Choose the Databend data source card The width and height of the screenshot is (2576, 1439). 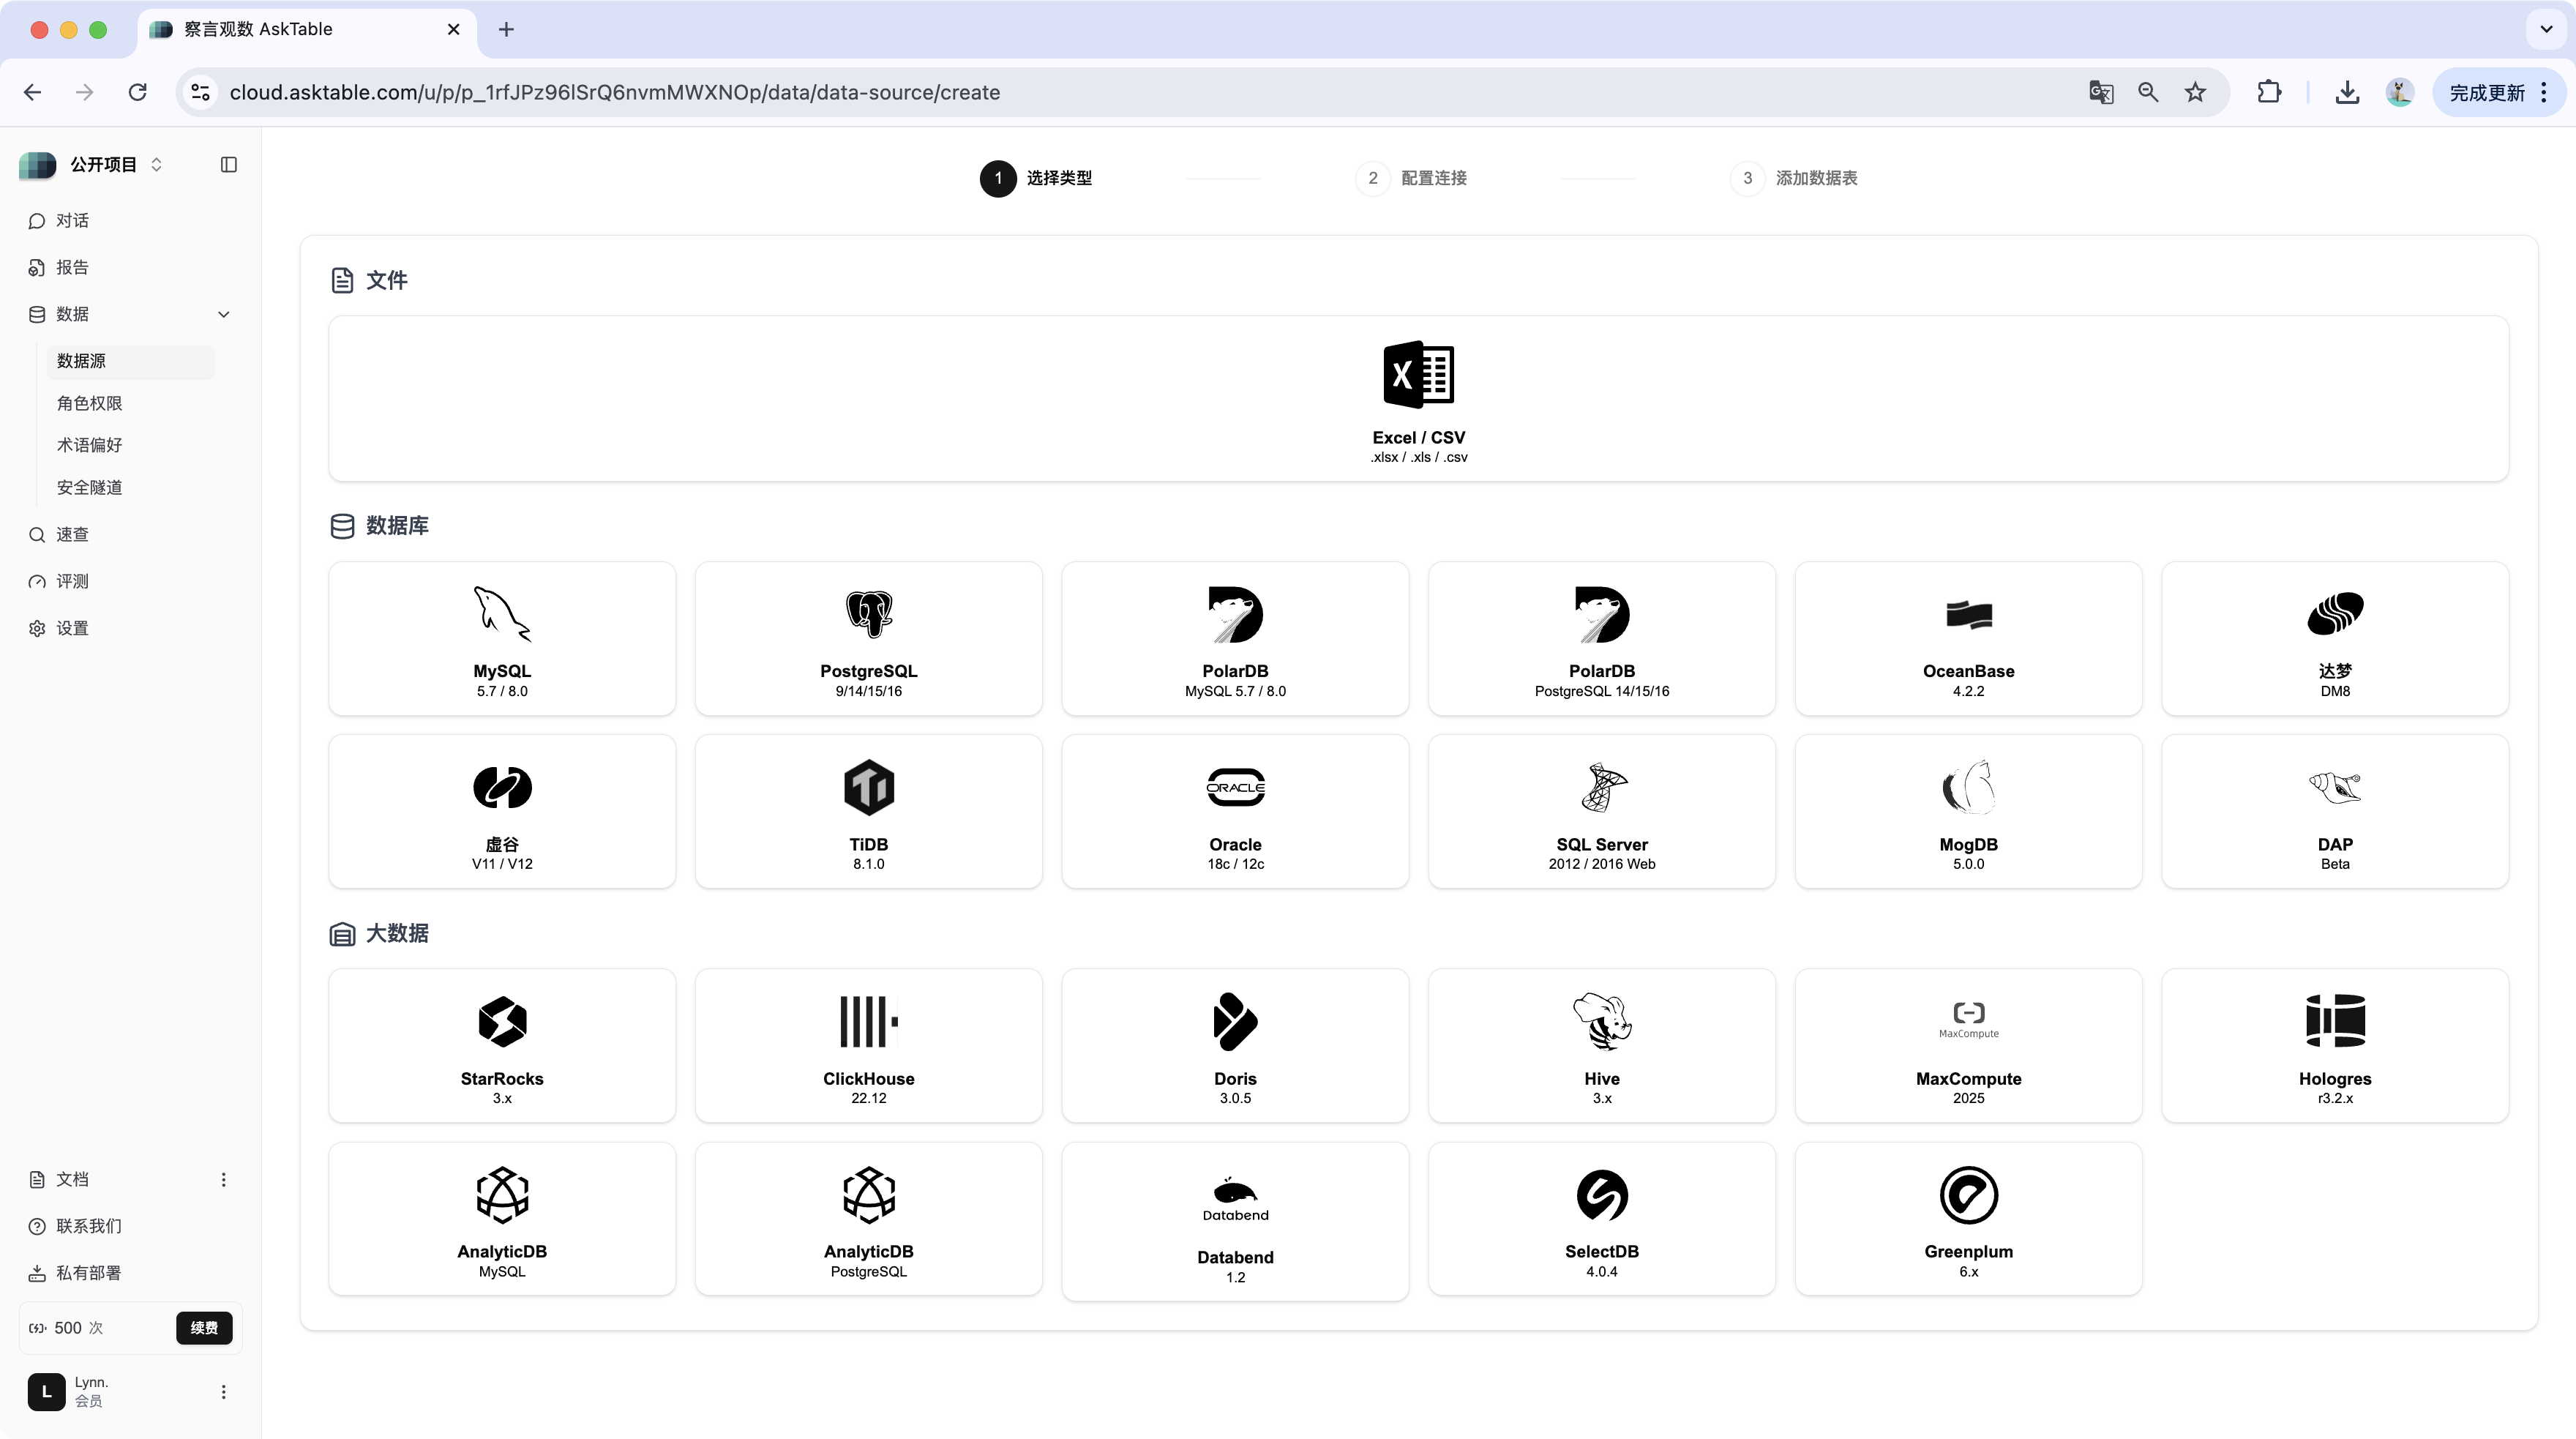coord(1235,1221)
